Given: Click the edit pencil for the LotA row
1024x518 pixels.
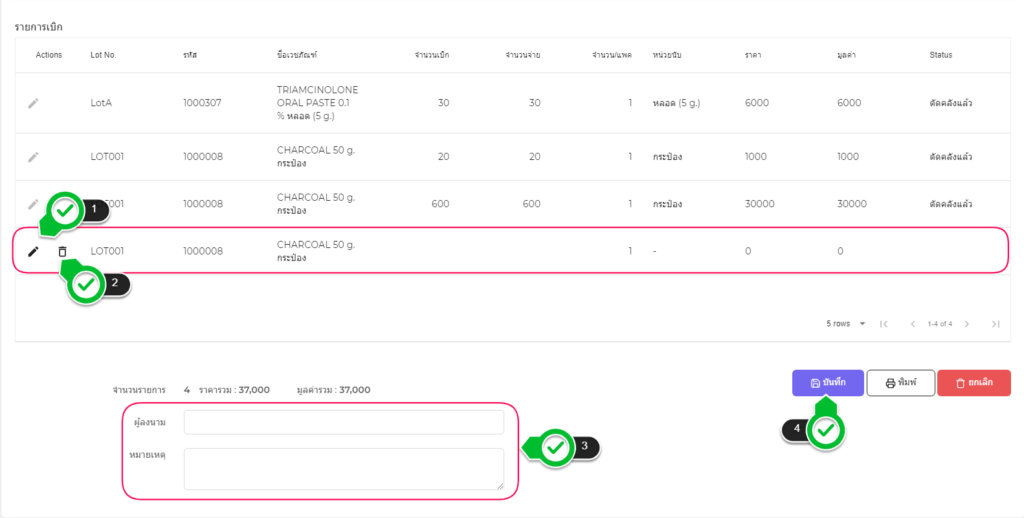Looking at the screenshot, I should pyautogui.click(x=34, y=103).
